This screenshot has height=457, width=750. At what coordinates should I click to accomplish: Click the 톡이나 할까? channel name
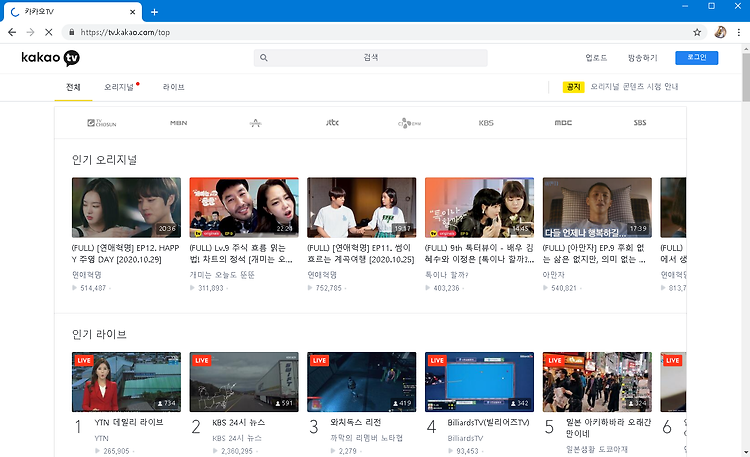click(446, 275)
